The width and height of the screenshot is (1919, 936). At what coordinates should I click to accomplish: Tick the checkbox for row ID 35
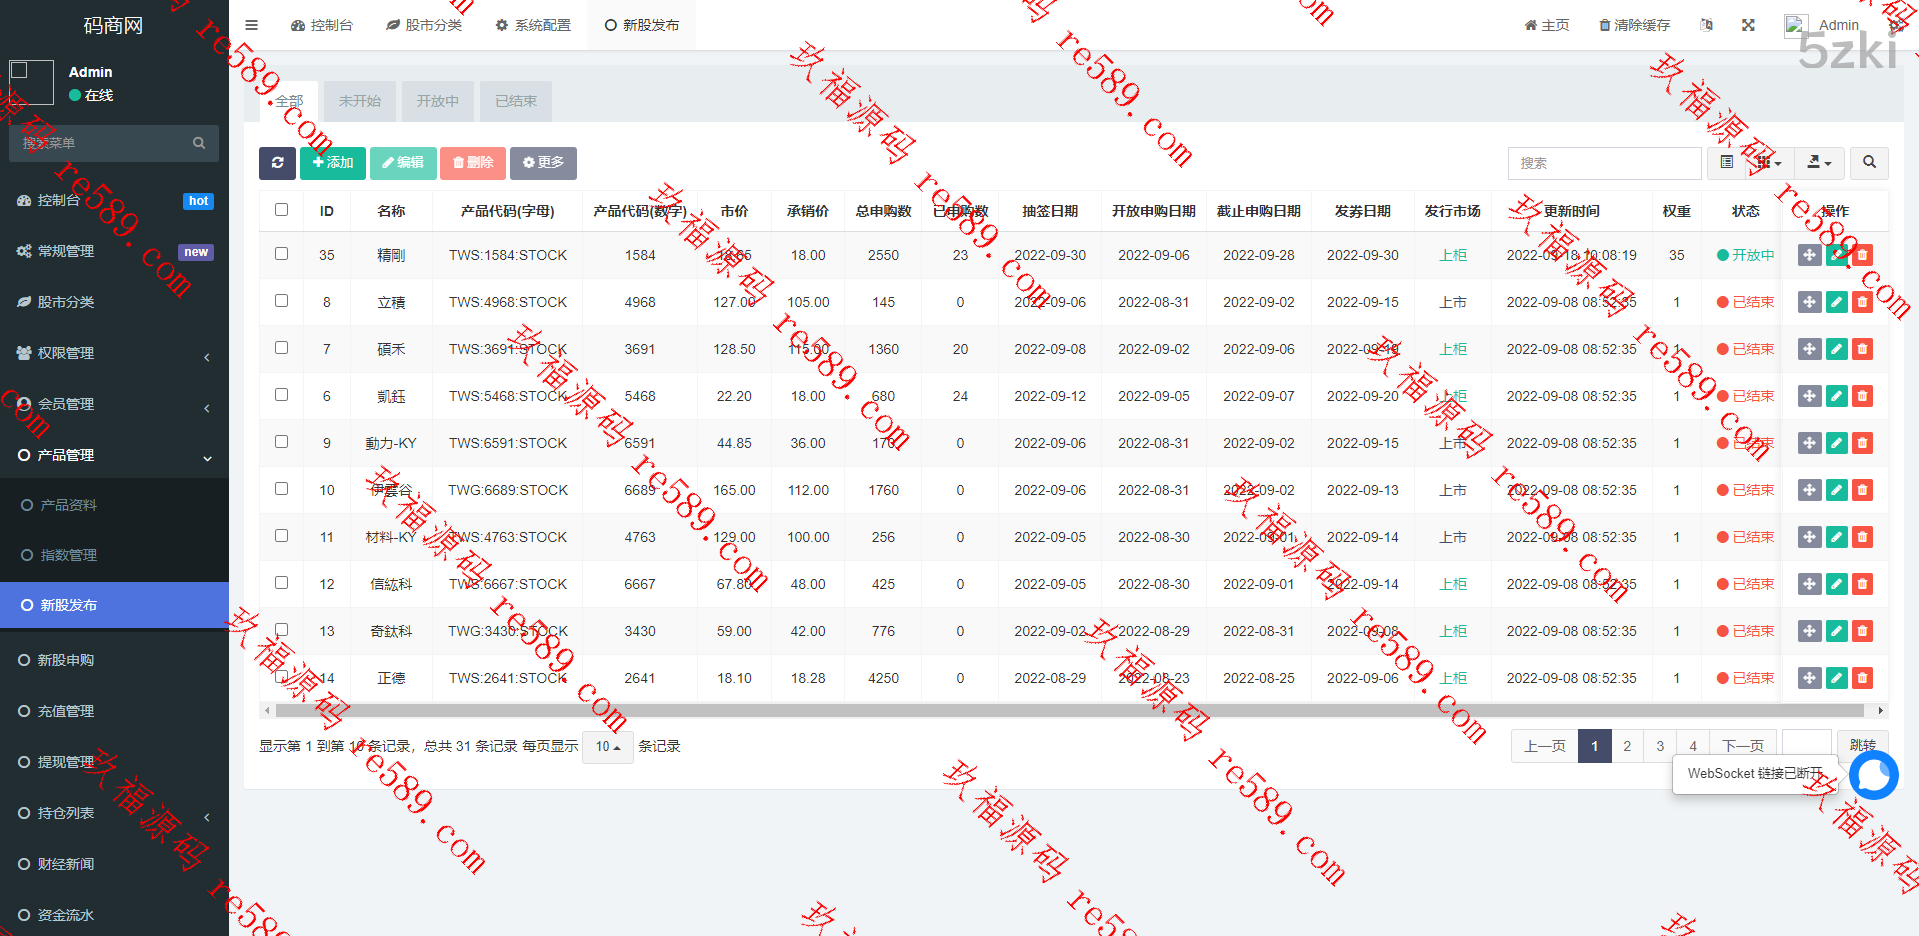point(281,254)
